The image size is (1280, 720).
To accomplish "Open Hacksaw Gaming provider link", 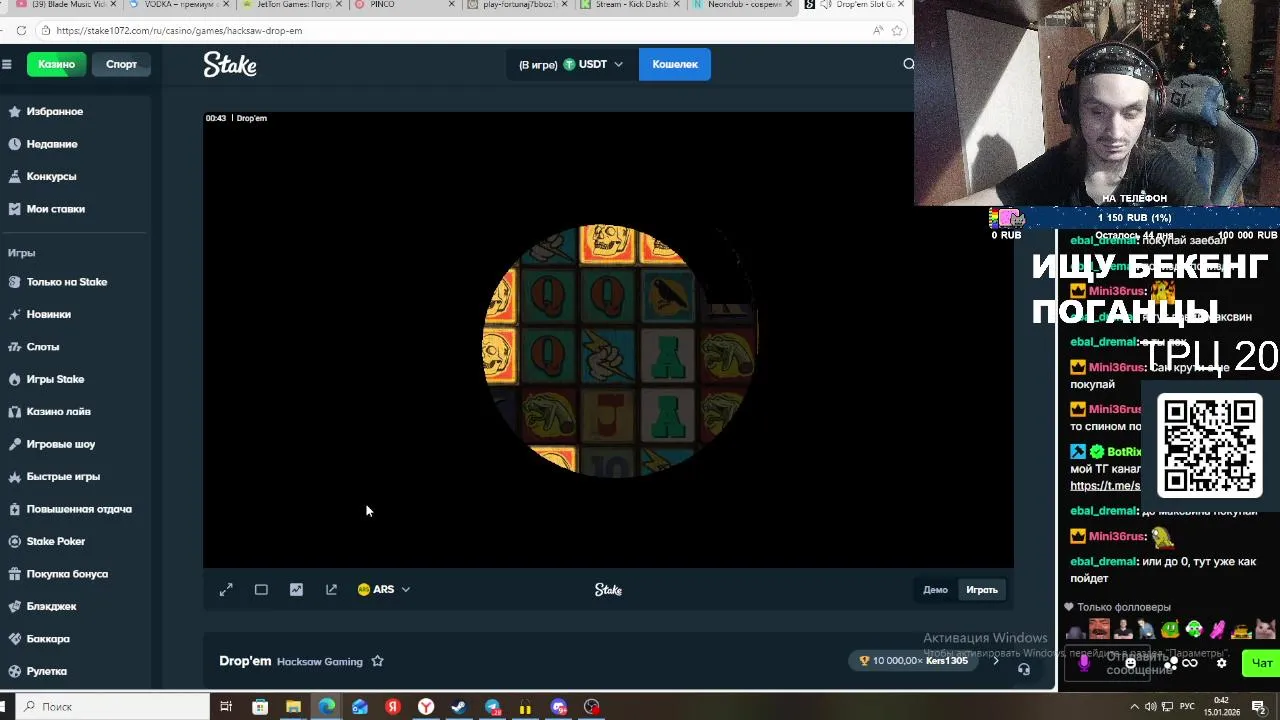I will (x=319, y=662).
